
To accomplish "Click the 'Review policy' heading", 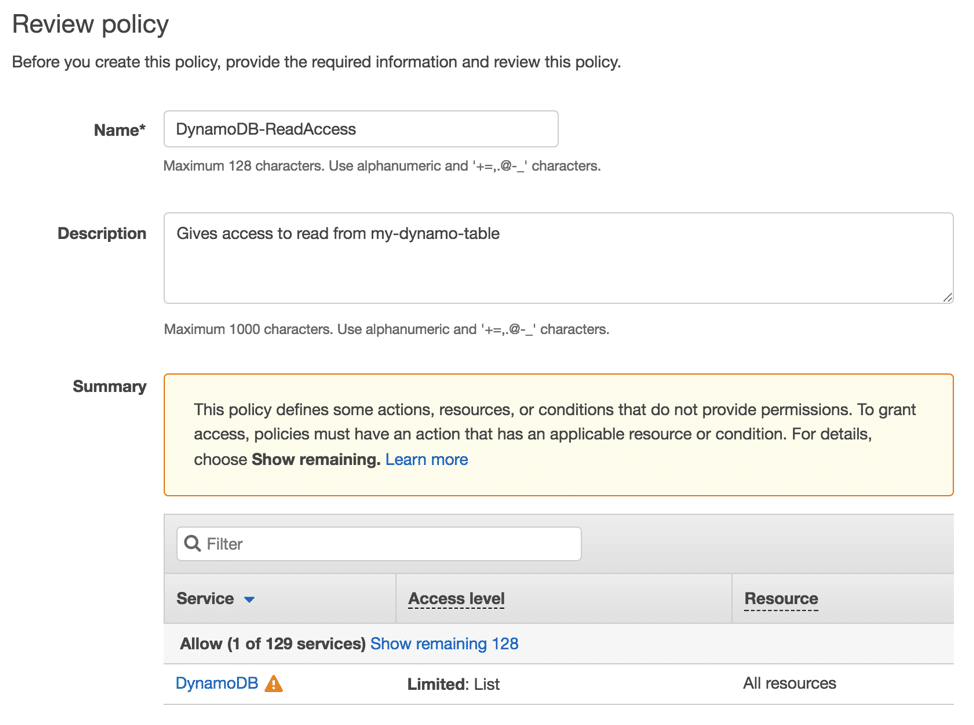I will coord(91,25).
